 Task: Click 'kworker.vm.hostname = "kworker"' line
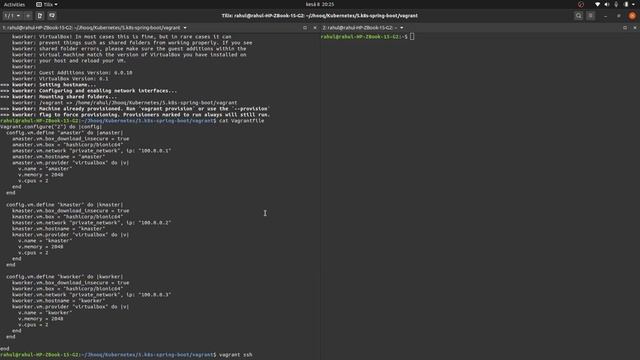(59, 301)
